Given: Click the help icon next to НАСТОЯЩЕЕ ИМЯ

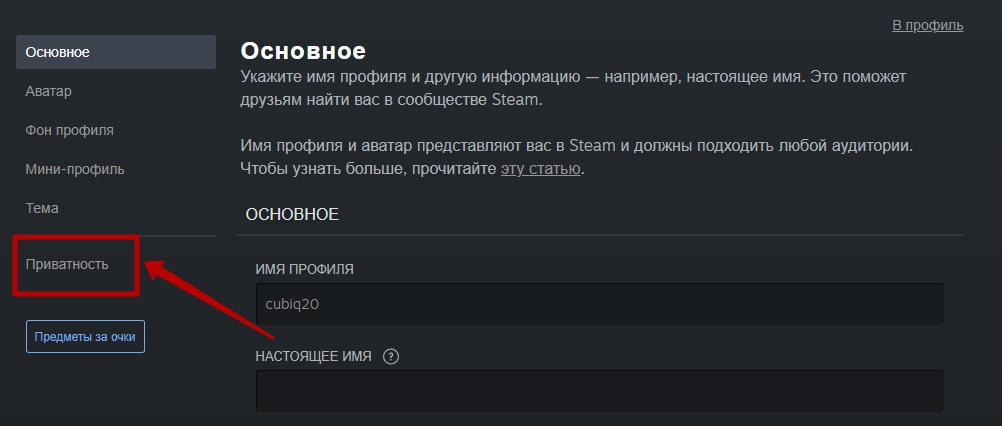Looking at the screenshot, I should 390,356.
